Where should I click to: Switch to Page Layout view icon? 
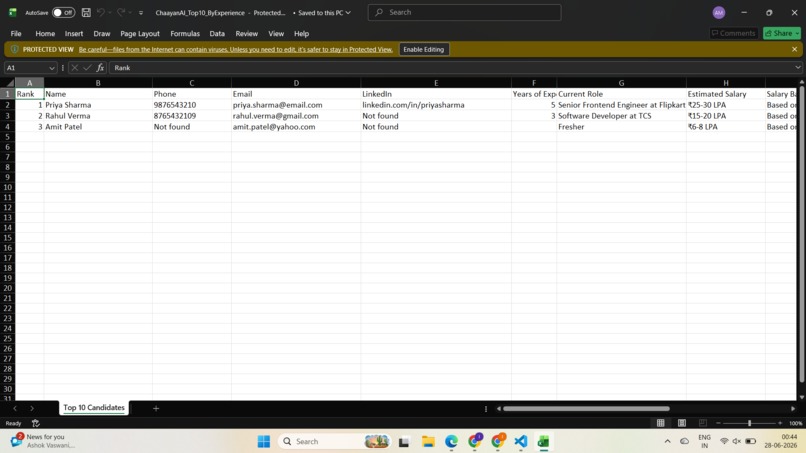point(682,423)
